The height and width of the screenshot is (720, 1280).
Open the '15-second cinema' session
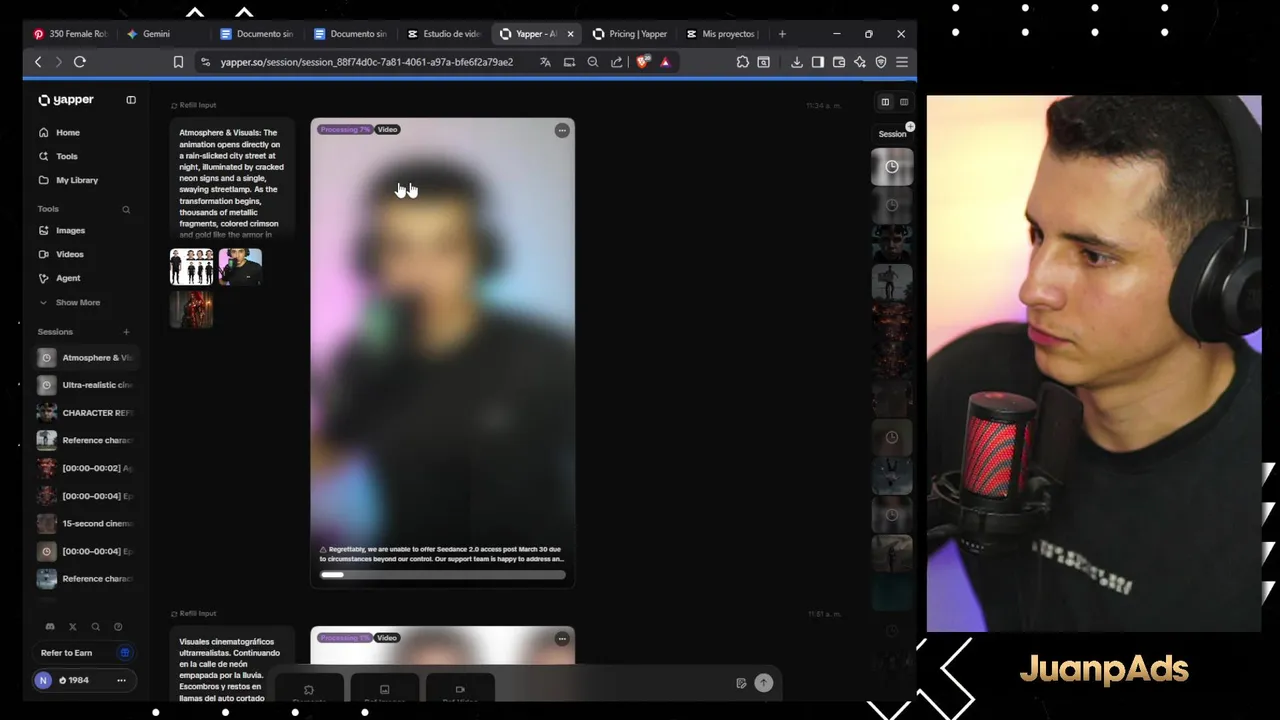click(86, 523)
